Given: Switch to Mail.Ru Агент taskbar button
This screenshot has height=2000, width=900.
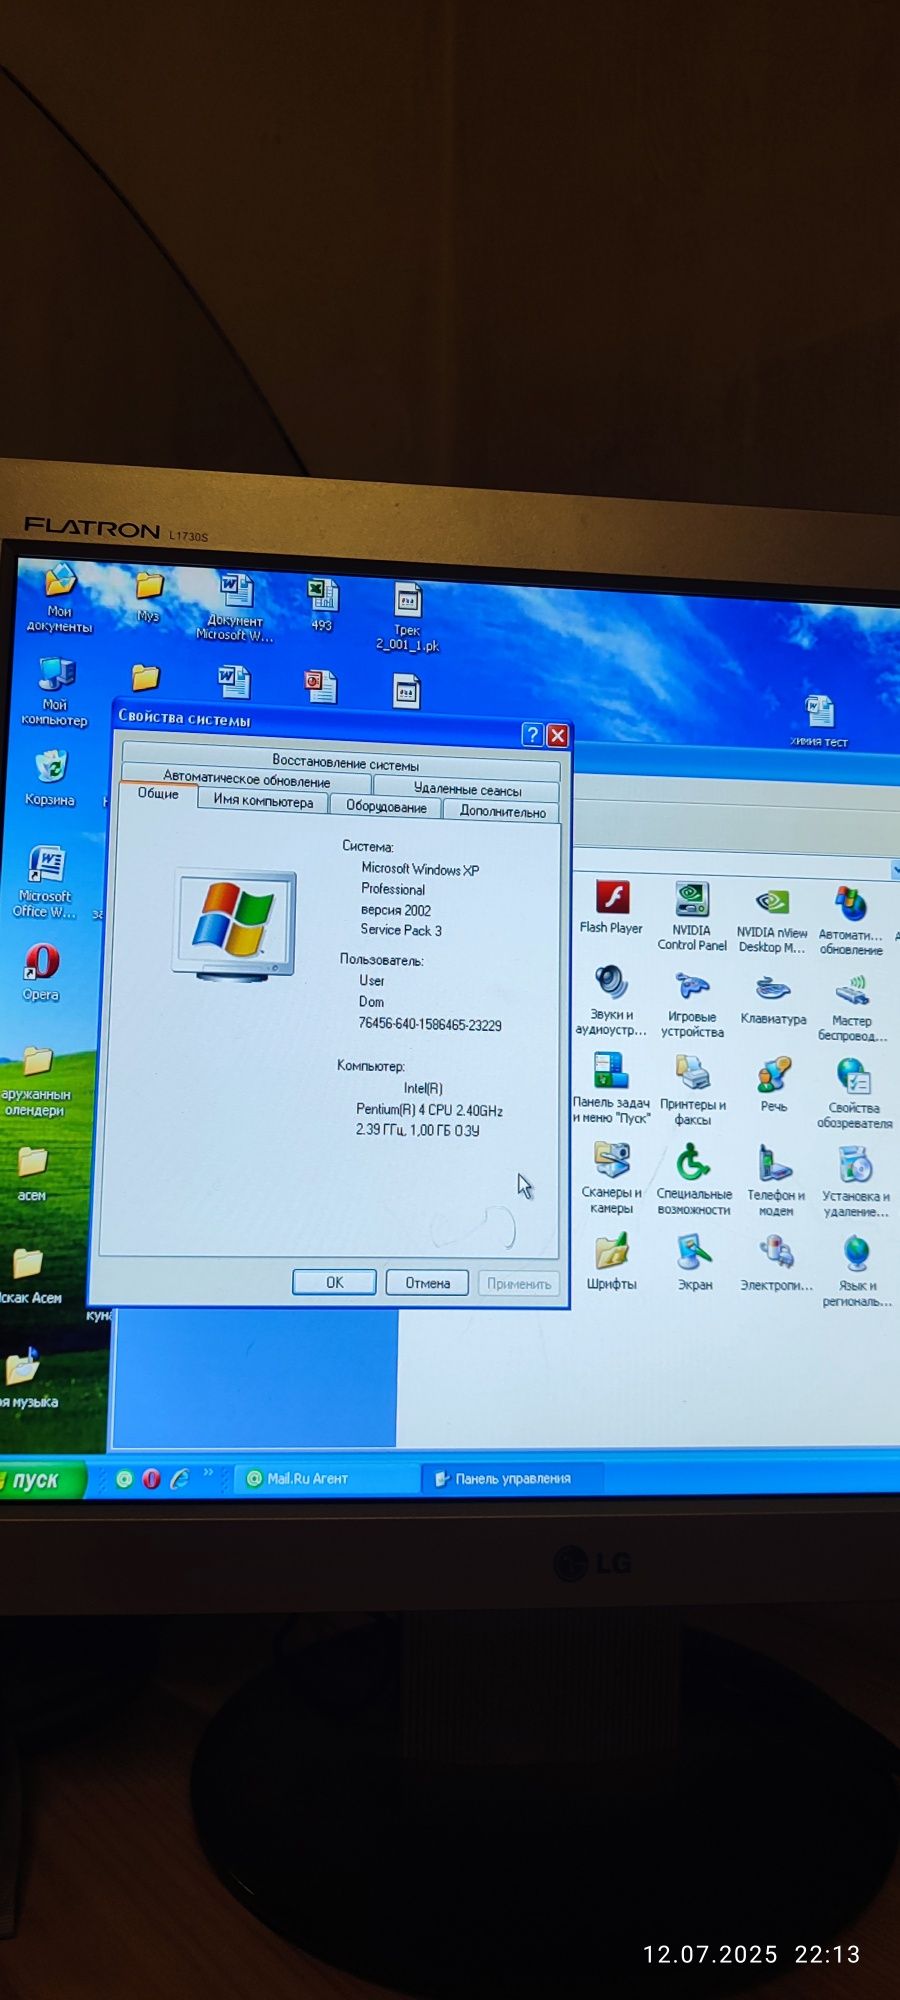Looking at the screenshot, I should [328, 1478].
